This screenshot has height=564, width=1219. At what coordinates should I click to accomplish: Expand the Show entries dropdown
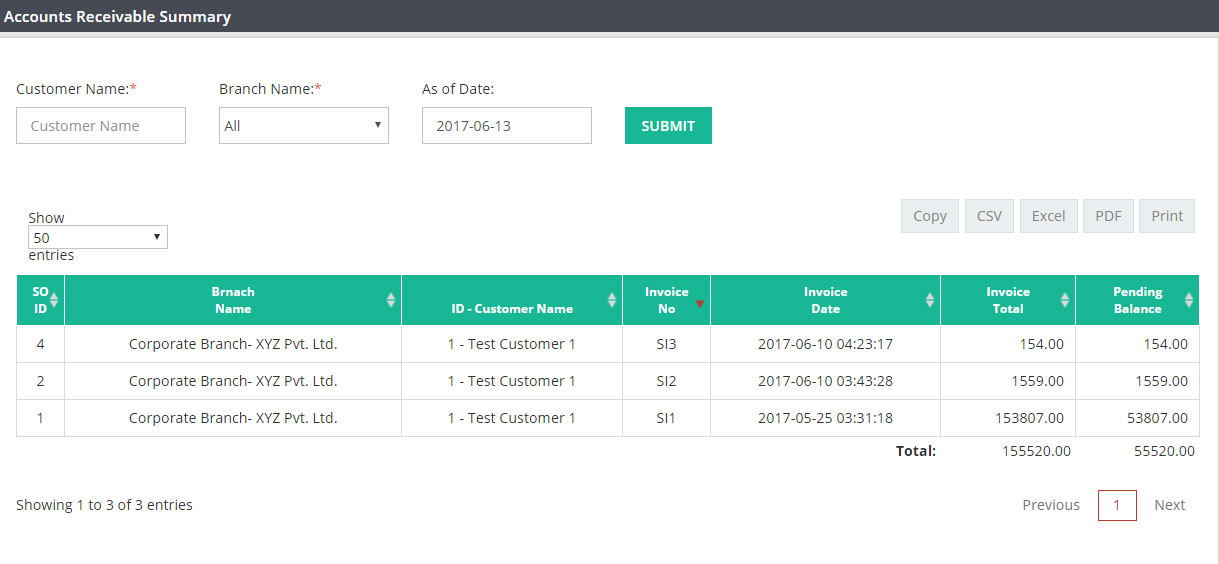(98, 237)
